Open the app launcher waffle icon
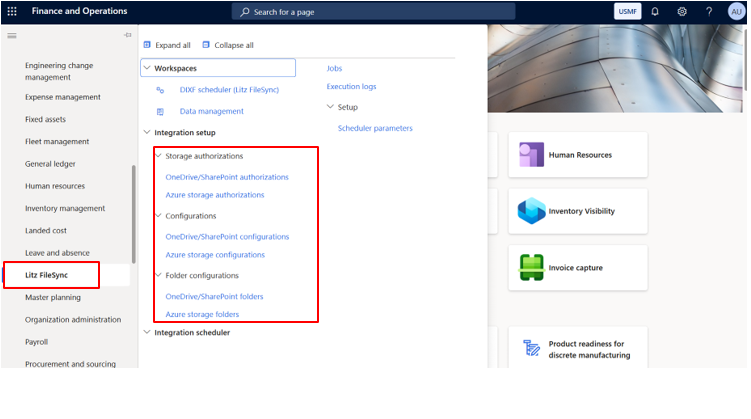 coord(12,11)
